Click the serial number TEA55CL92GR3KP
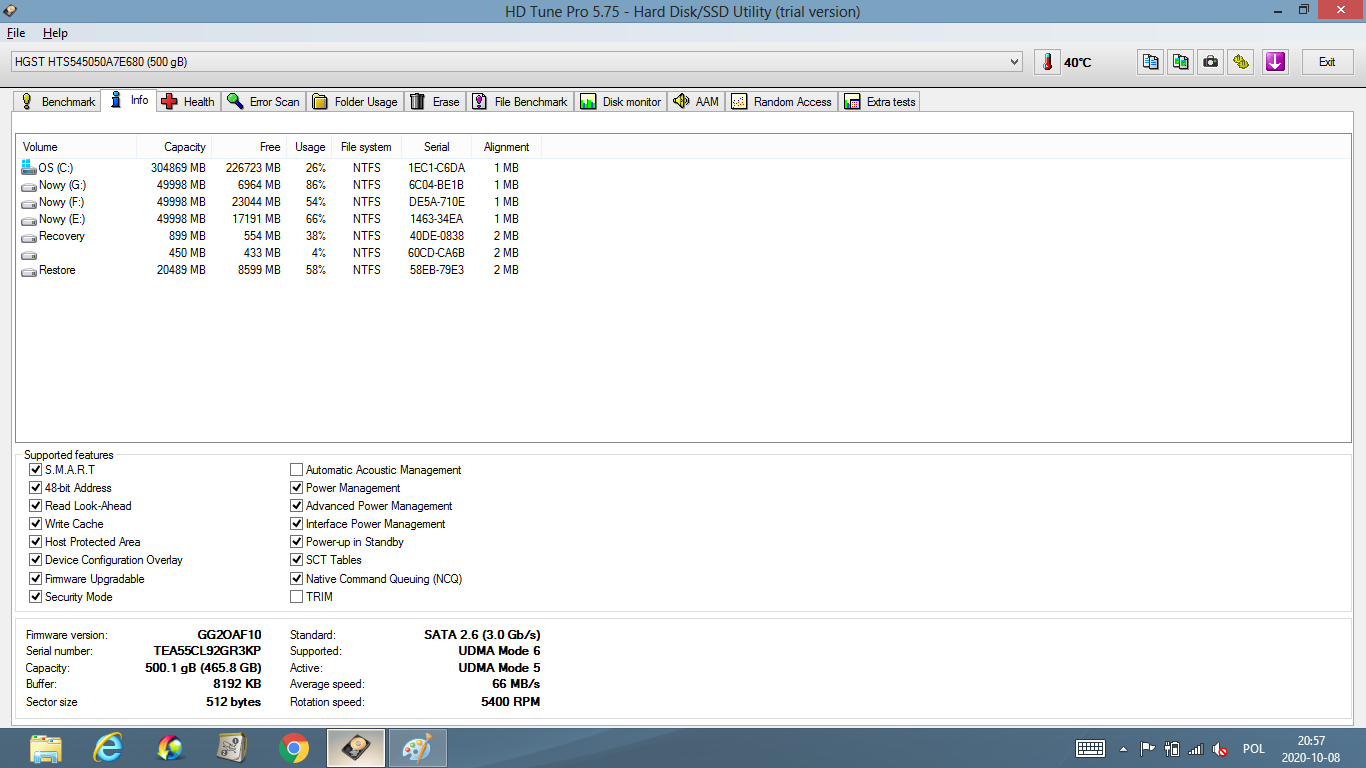This screenshot has width=1366, height=768. pos(207,651)
